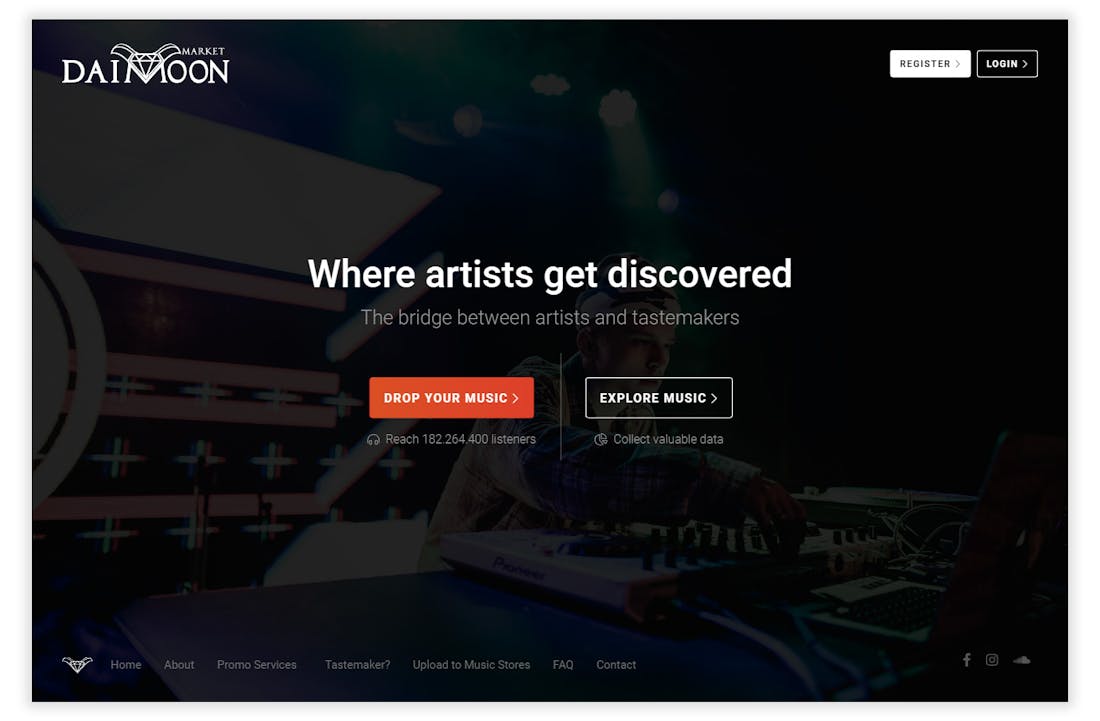This screenshot has width=1100, height=721.
Task: Visit the Tastemaker? footer link
Action: (358, 665)
